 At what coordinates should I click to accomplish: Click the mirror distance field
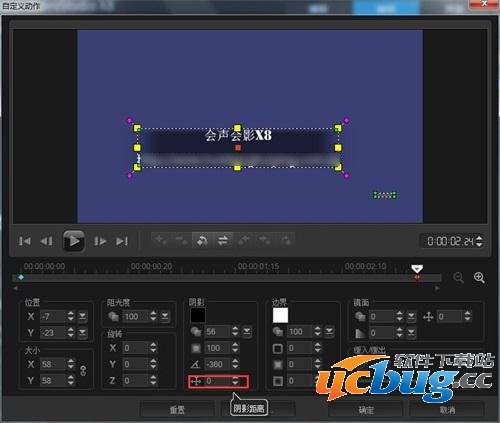451,316
